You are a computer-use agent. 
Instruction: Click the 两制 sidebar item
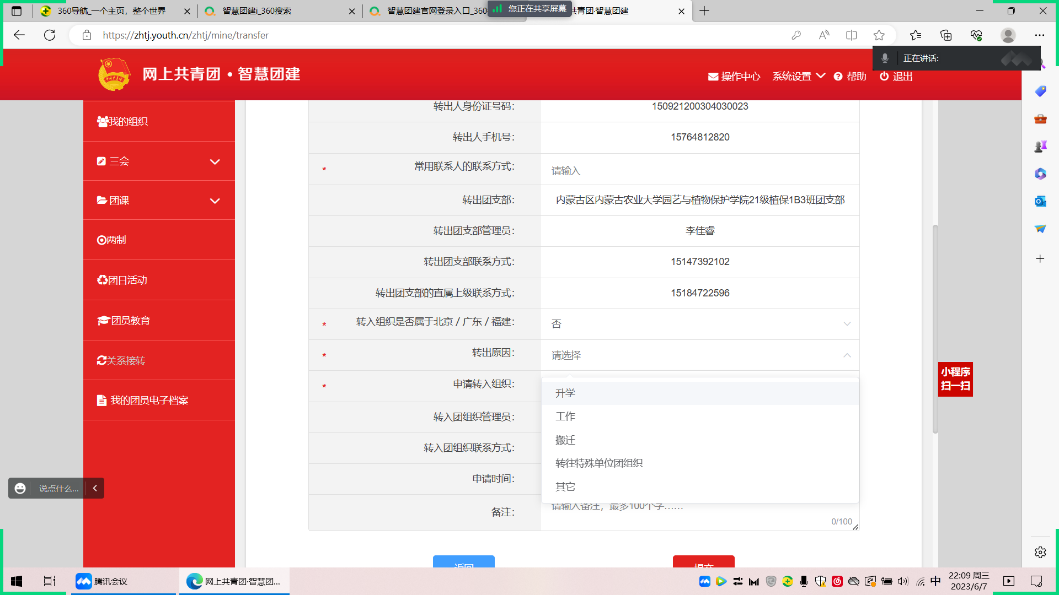[116, 240]
